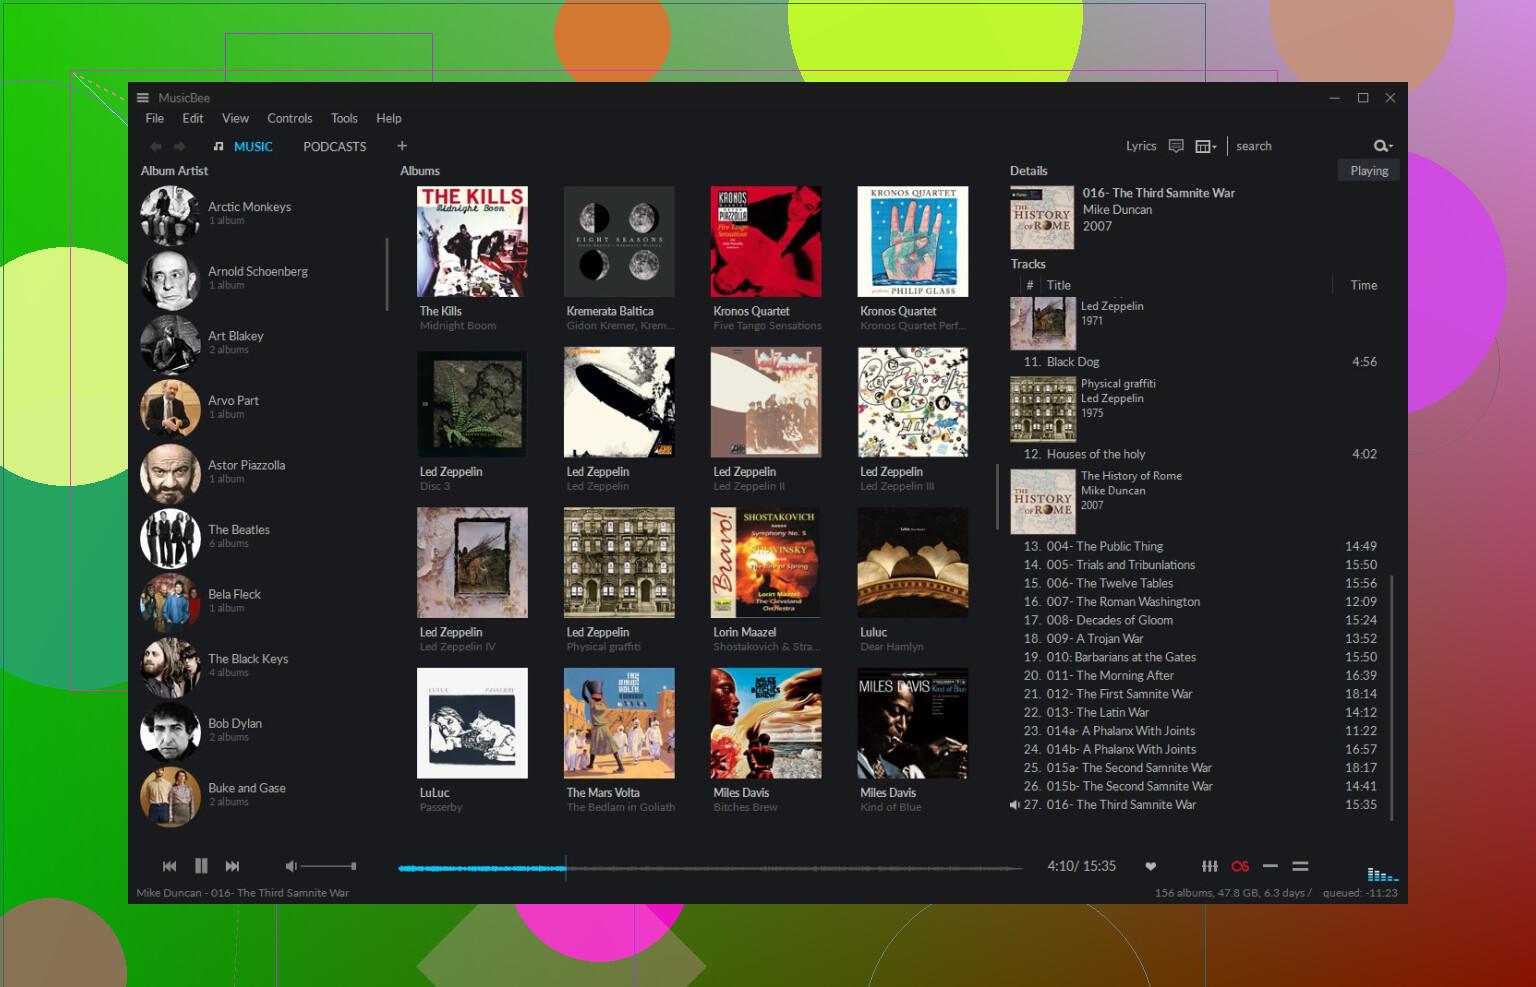Viewport: 1536px width, 987px height.
Task: Mute audio via the volume speaker icon
Action: [290, 865]
